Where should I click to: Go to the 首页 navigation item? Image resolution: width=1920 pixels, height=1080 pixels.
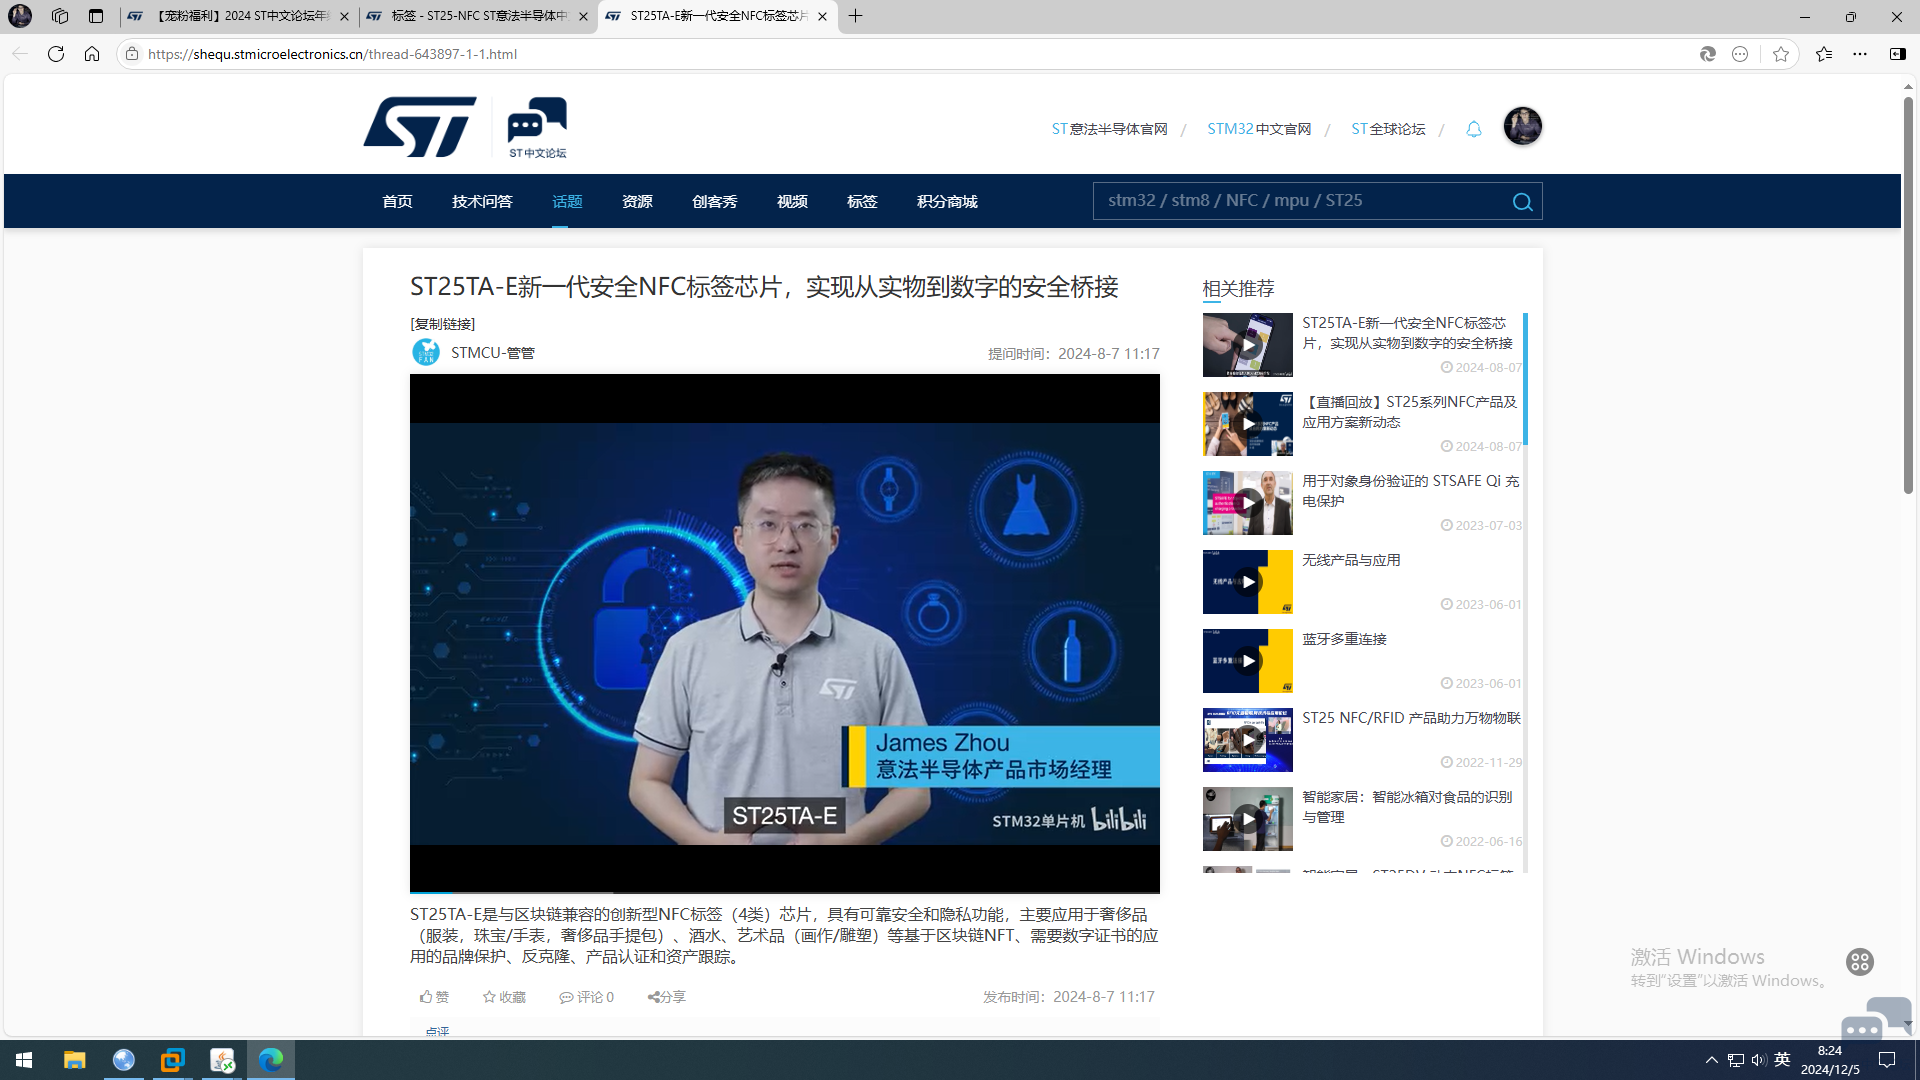coord(397,202)
